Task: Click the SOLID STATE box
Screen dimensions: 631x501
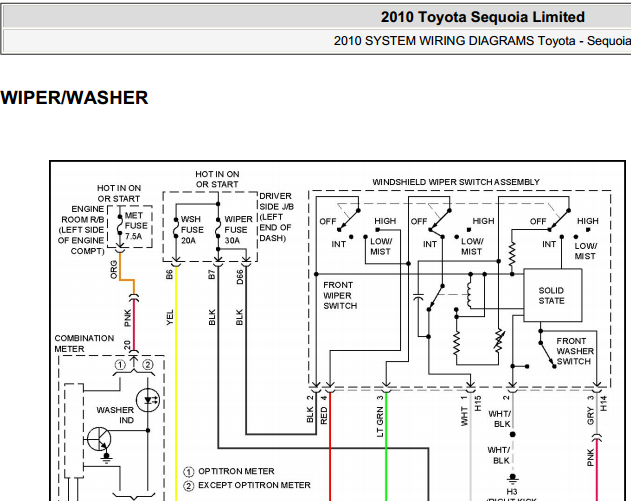Action: 553,295
